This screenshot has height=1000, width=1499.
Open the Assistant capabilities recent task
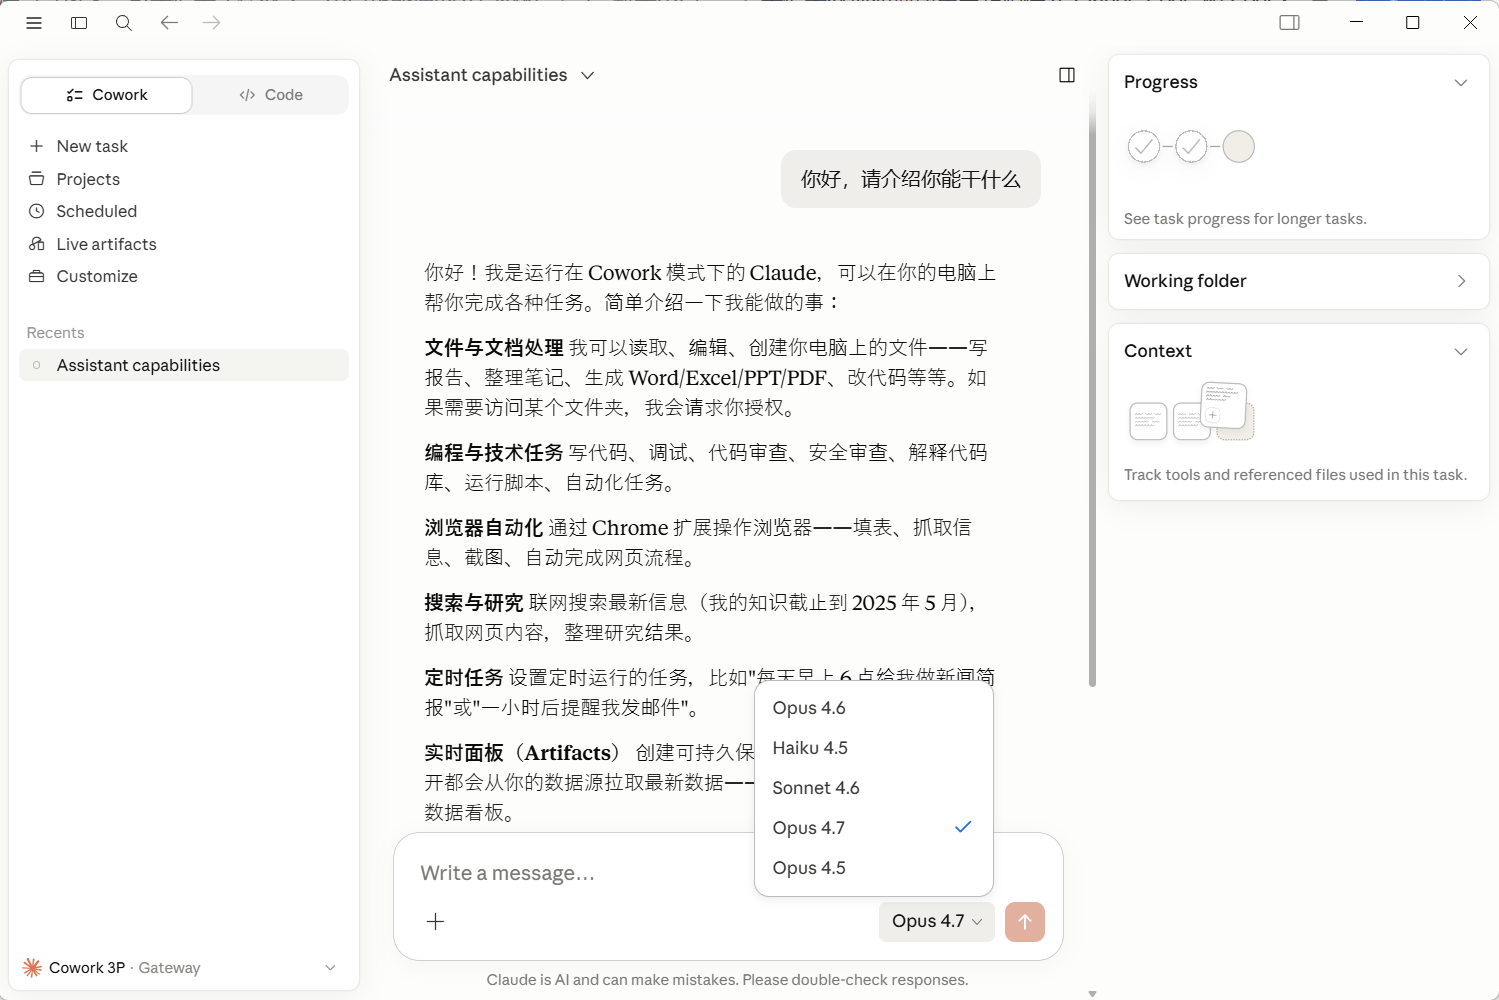coord(184,365)
